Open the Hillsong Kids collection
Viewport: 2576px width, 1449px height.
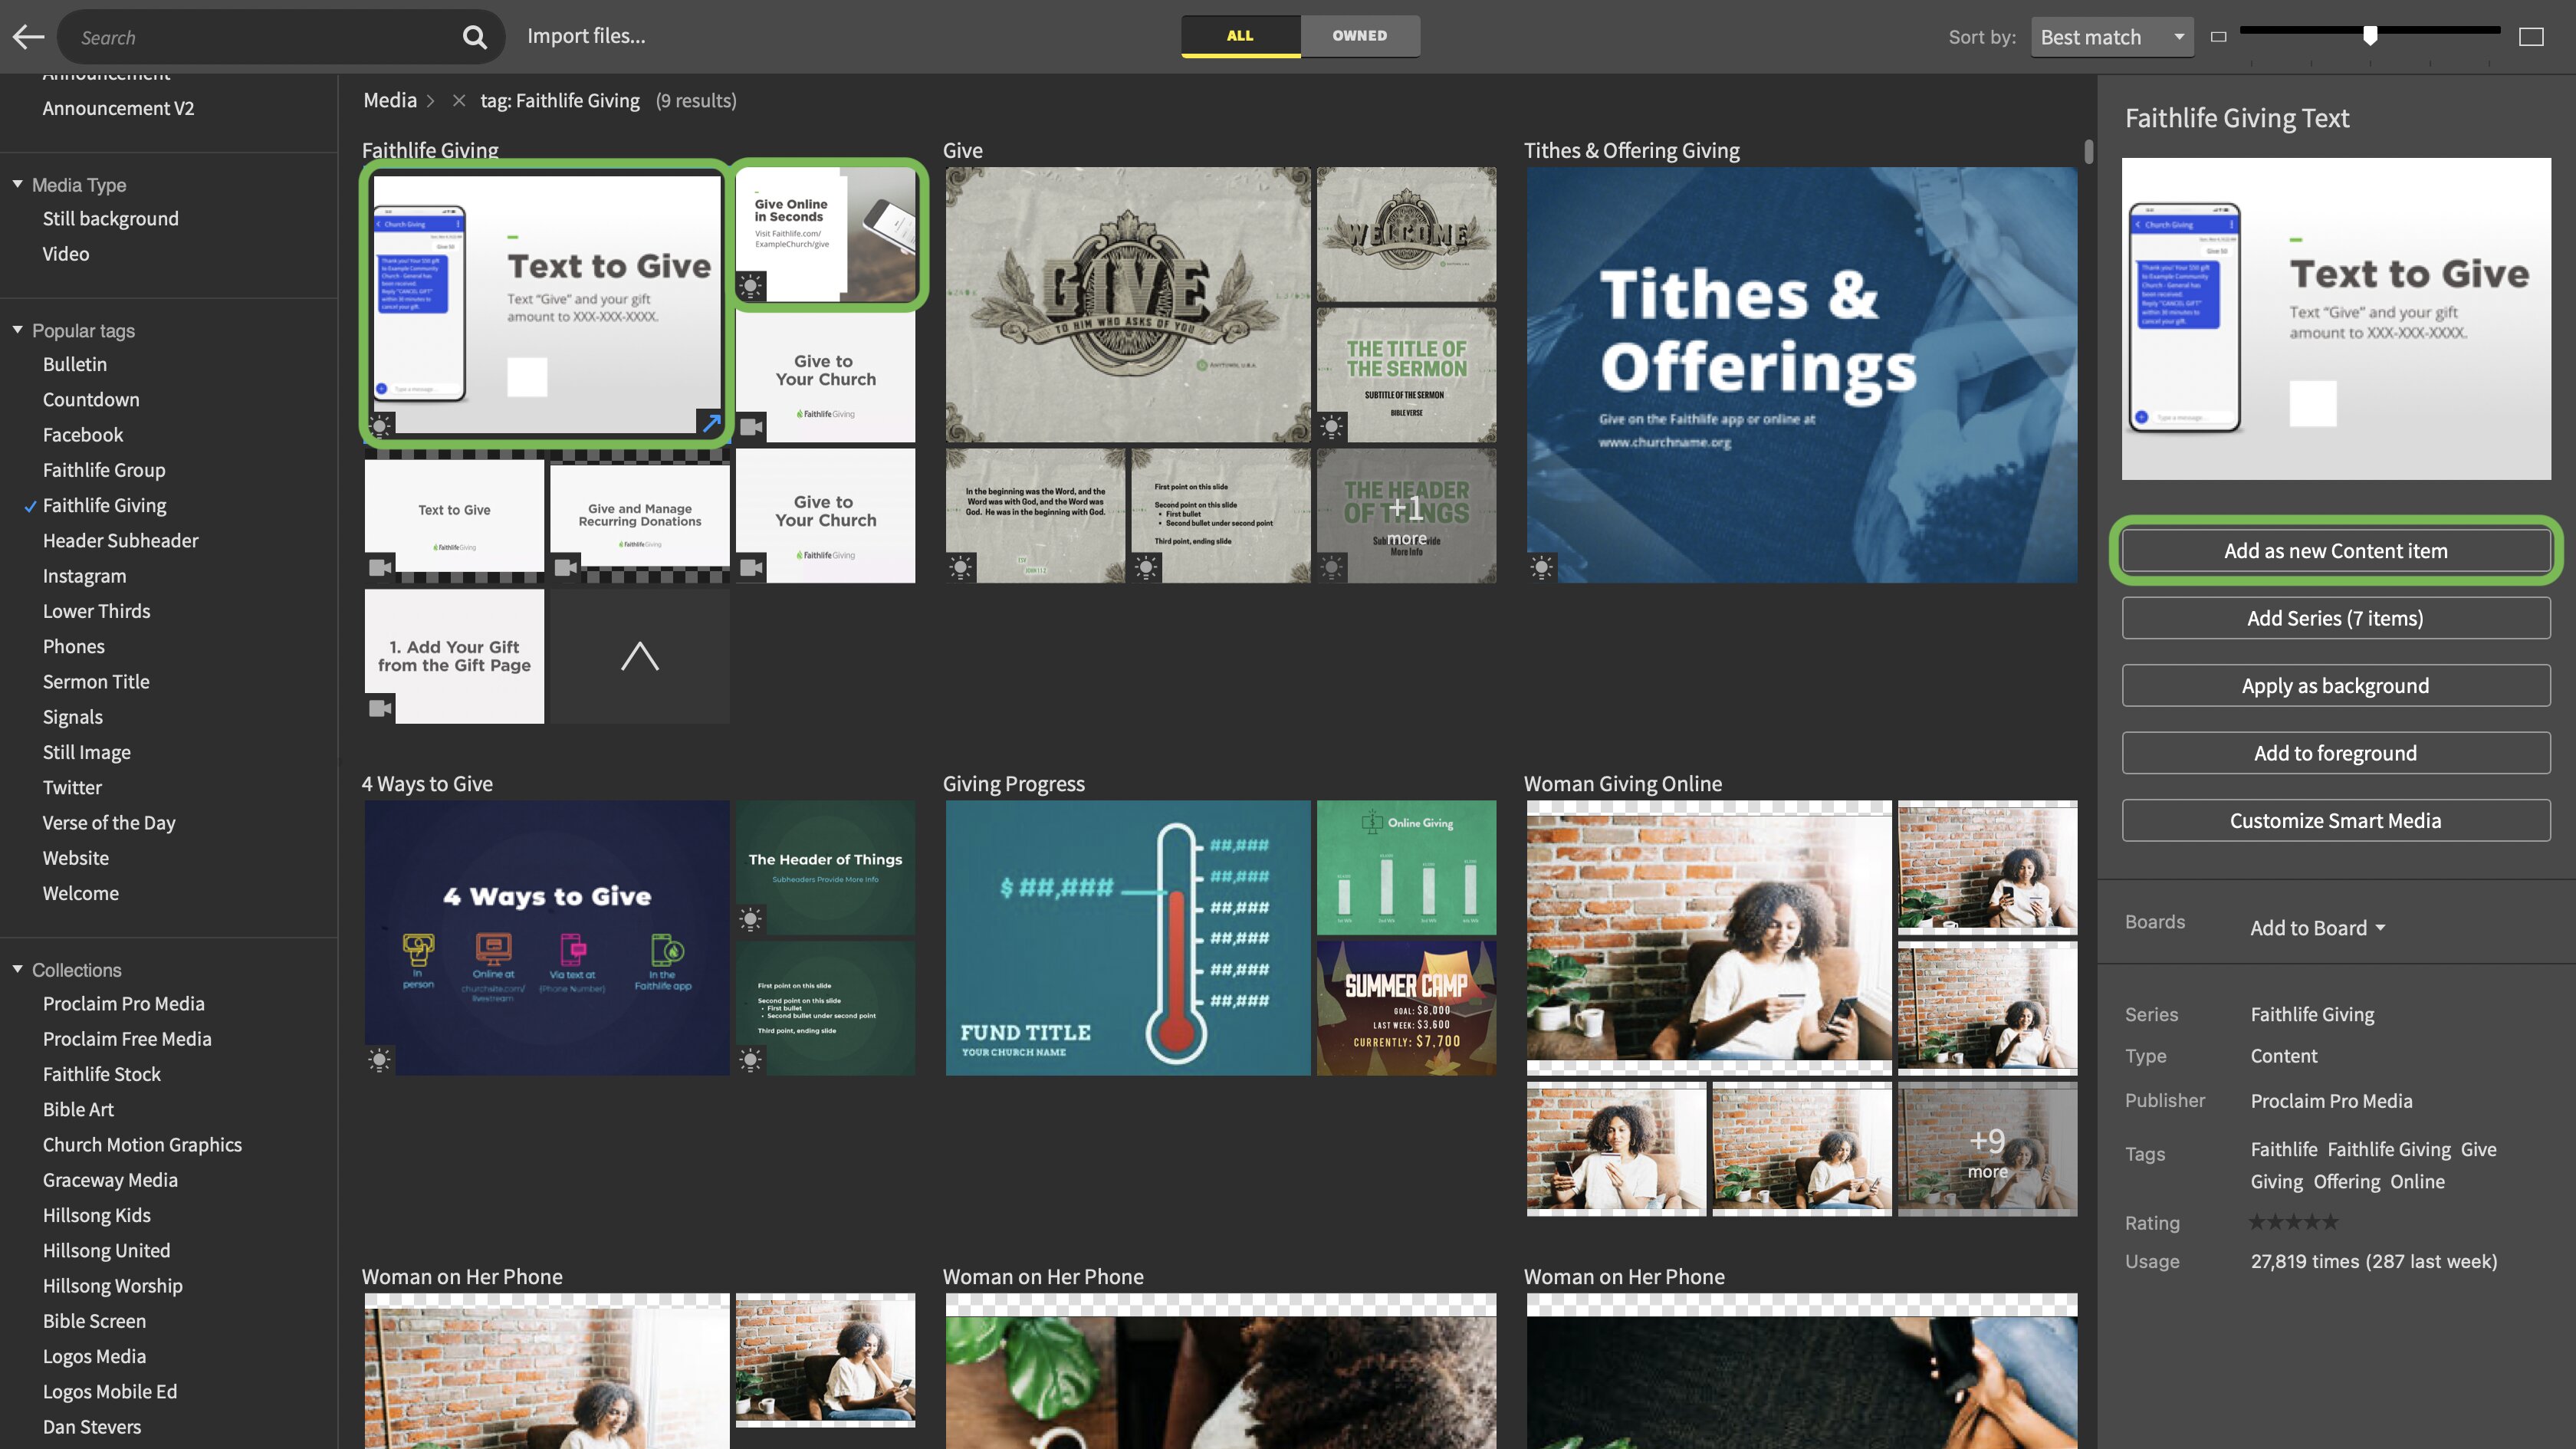click(97, 1215)
